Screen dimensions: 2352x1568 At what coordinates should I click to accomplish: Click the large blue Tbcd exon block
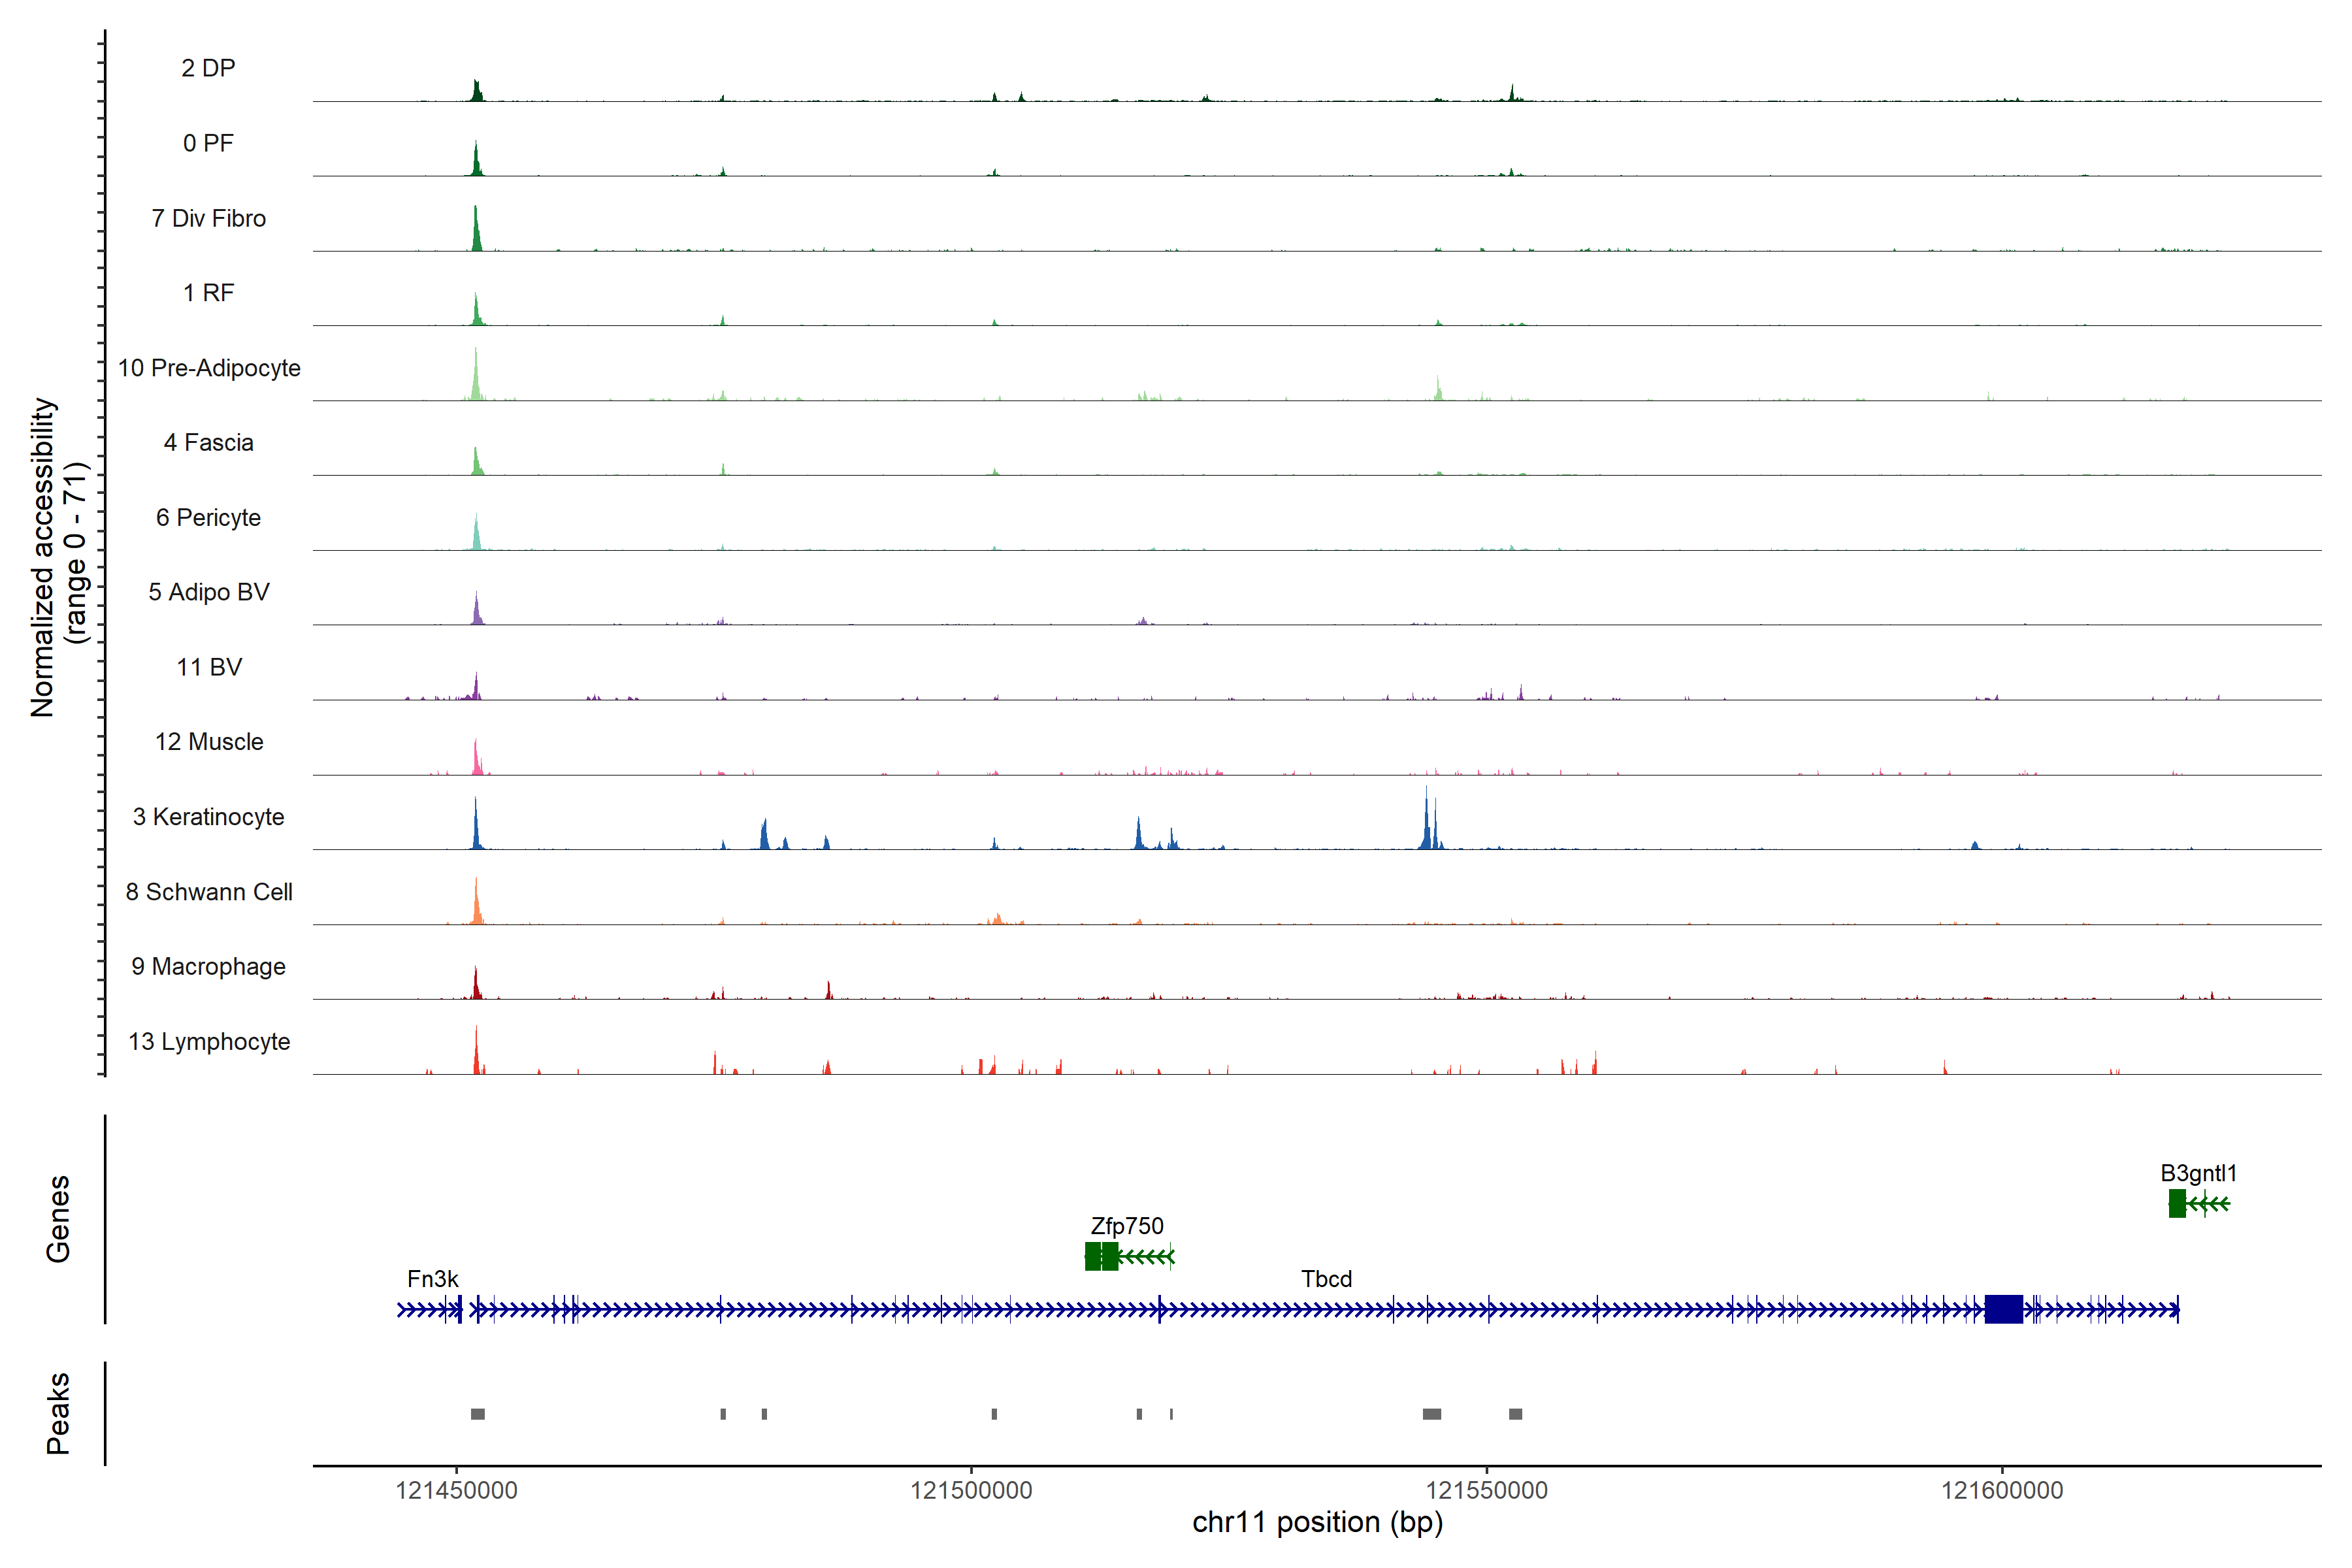point(2003,1308)
